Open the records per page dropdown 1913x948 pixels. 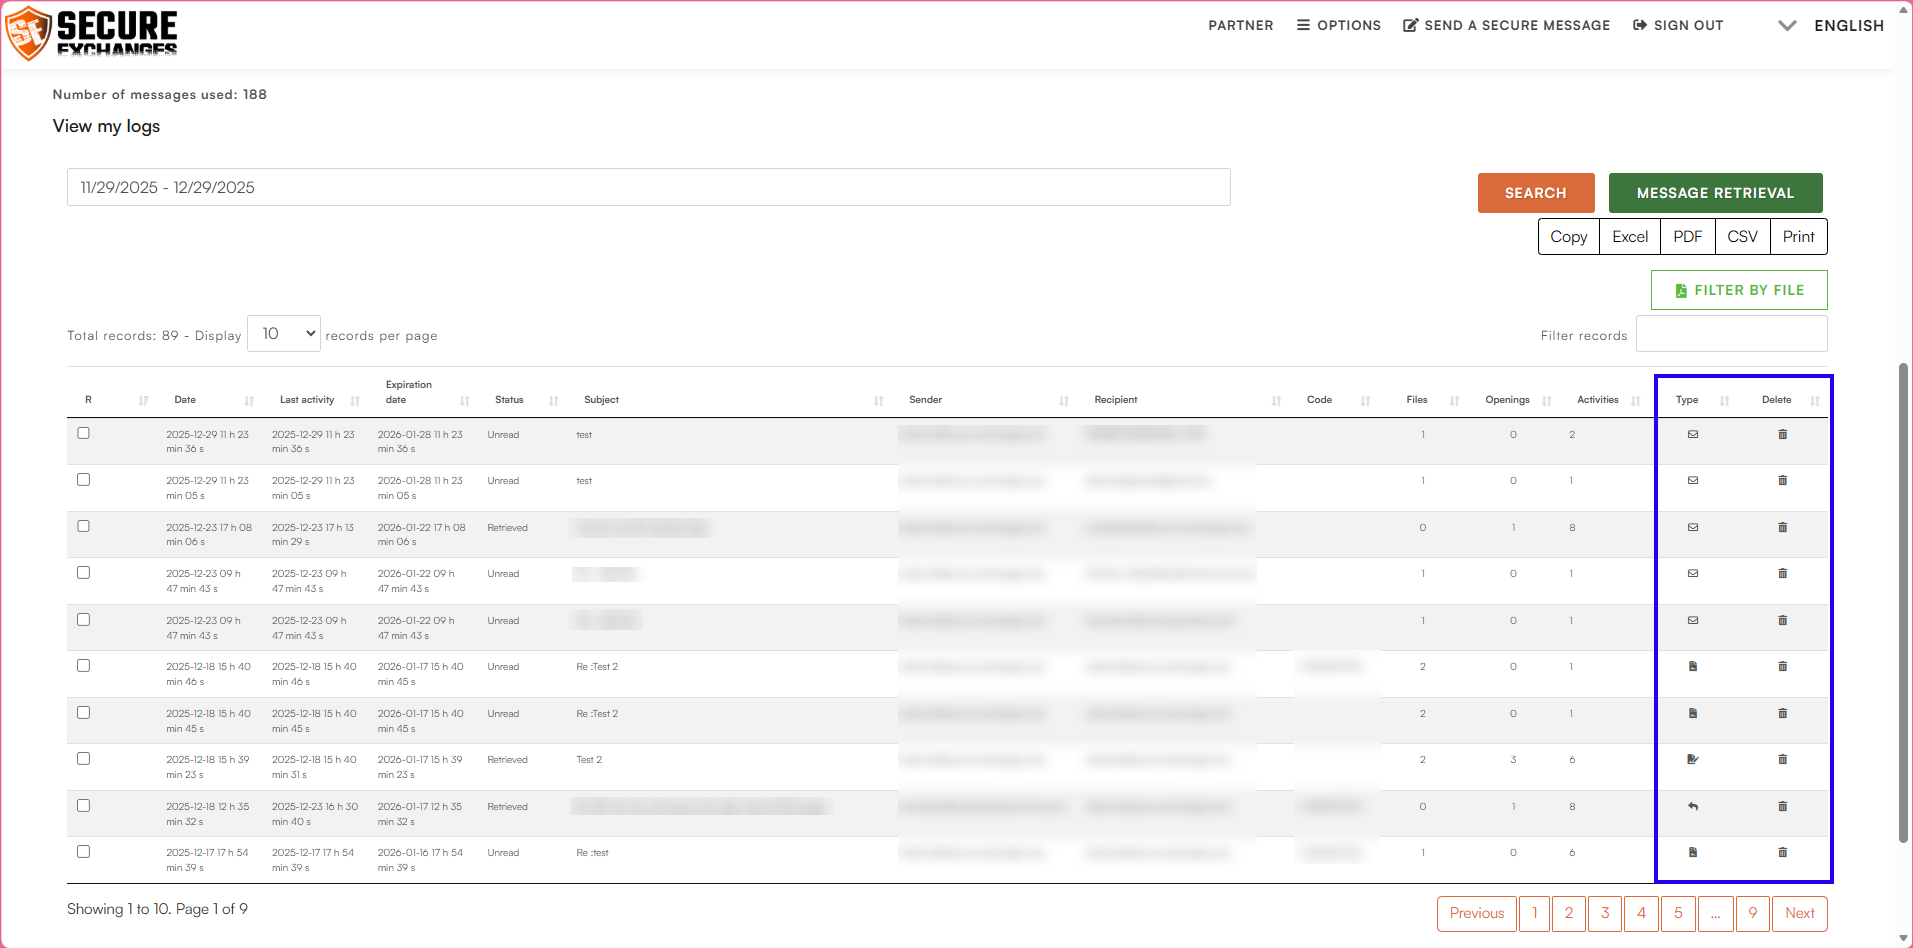[x=284, y=333]
